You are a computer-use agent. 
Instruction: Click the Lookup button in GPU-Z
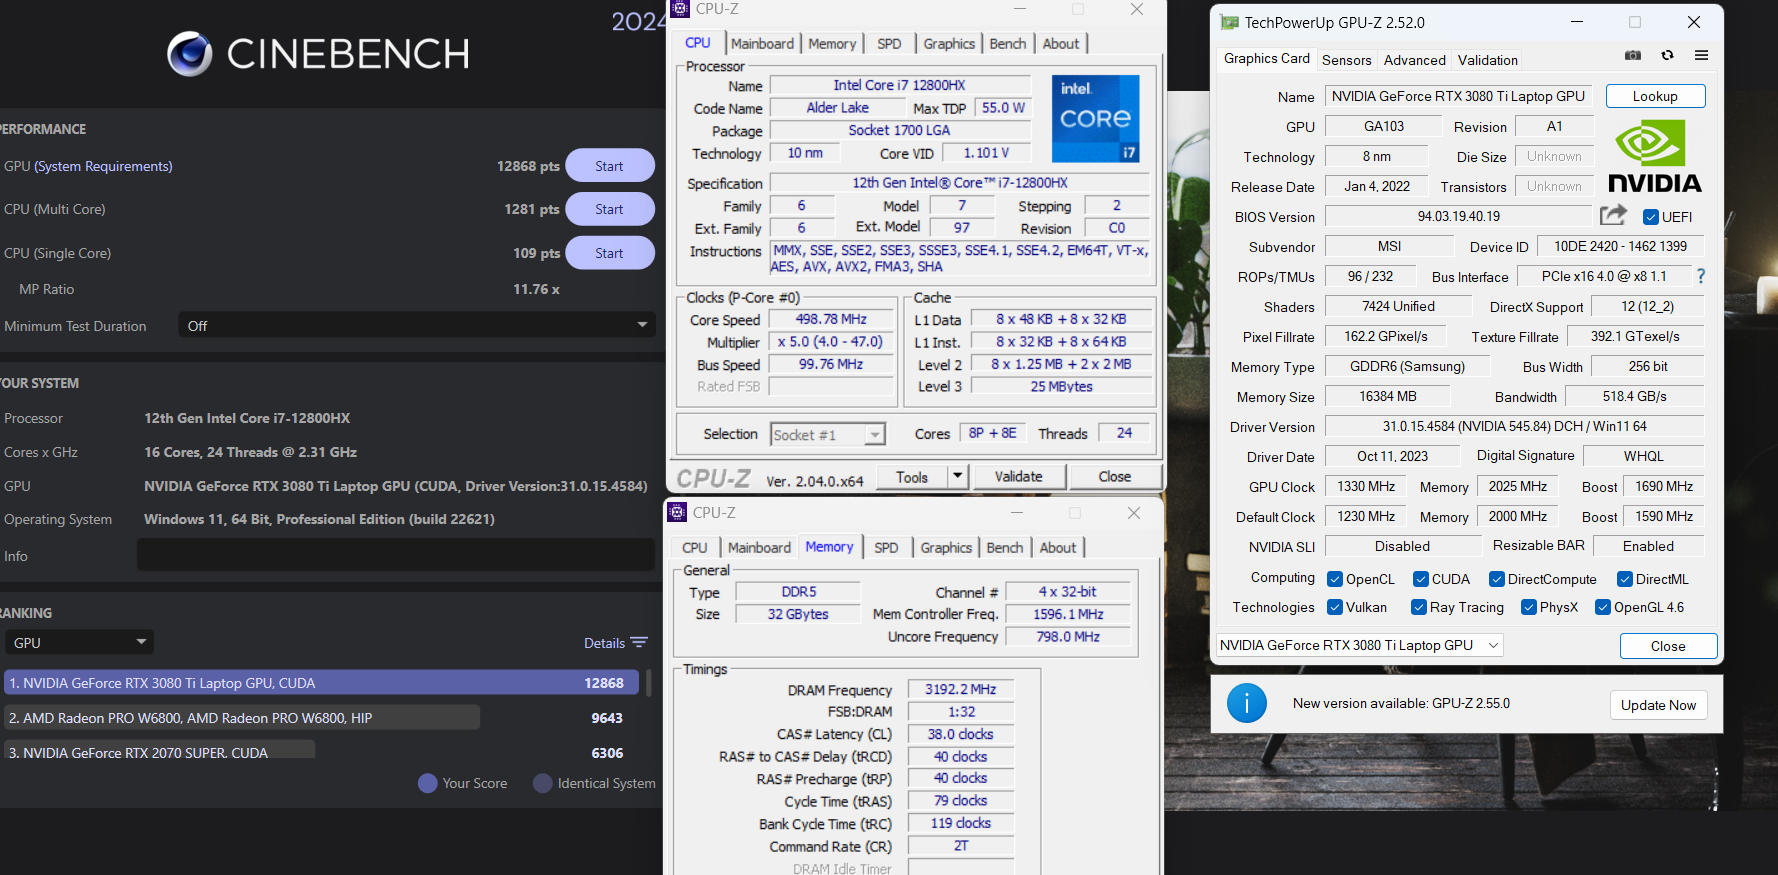(1655, 96)
